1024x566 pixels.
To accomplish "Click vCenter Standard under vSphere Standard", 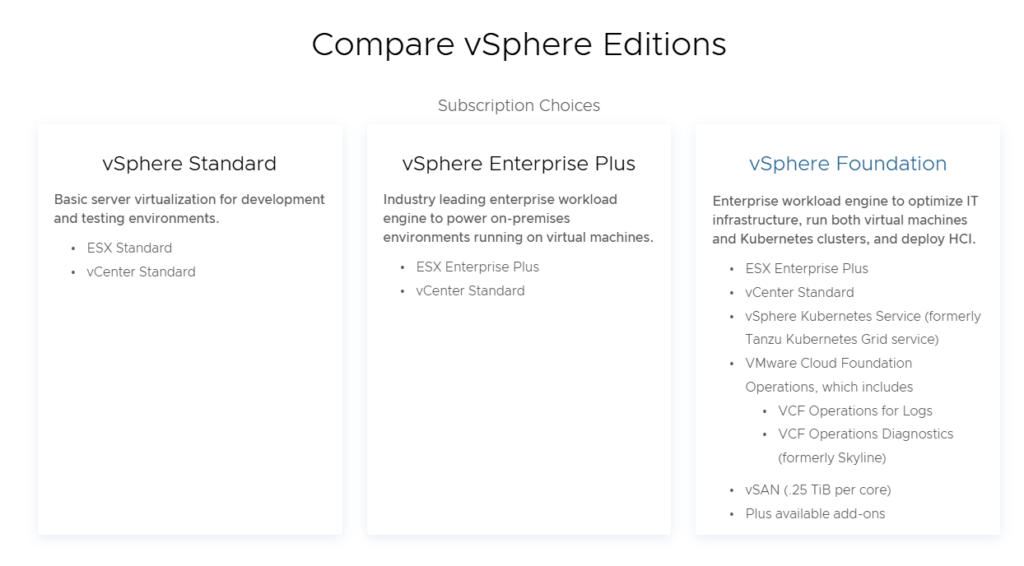I will [x=141, y=272].
